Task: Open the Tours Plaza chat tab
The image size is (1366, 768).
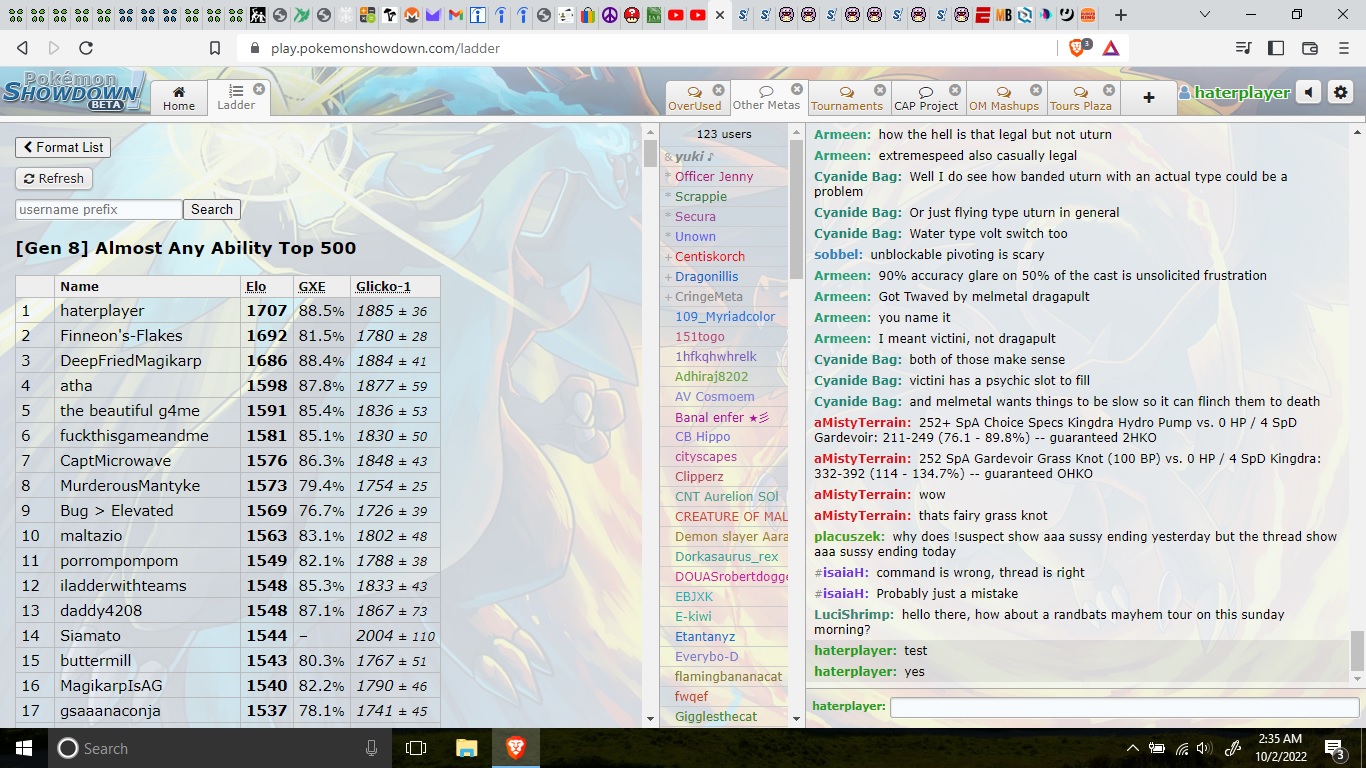Action: click(x=1080, y=98)
